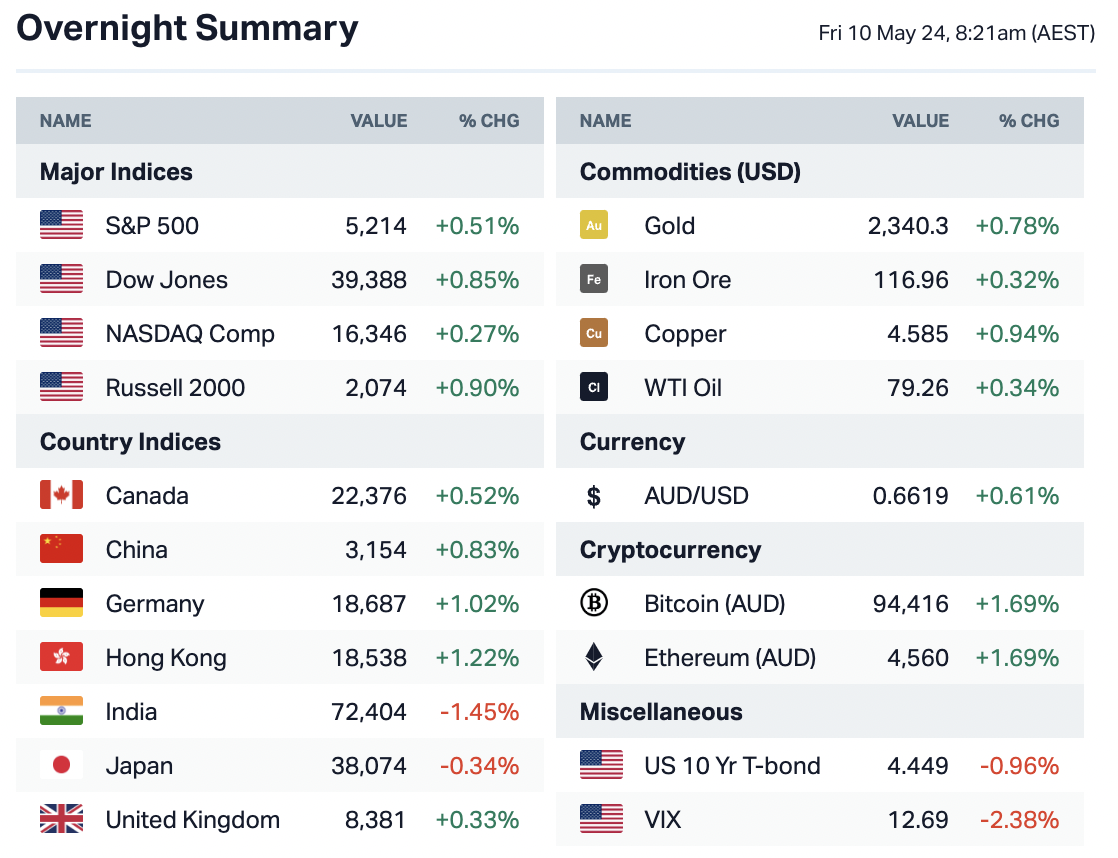Click % CHG header in right table
Viewport: 1118px width, 858px height.
(x=1028, y=121)
